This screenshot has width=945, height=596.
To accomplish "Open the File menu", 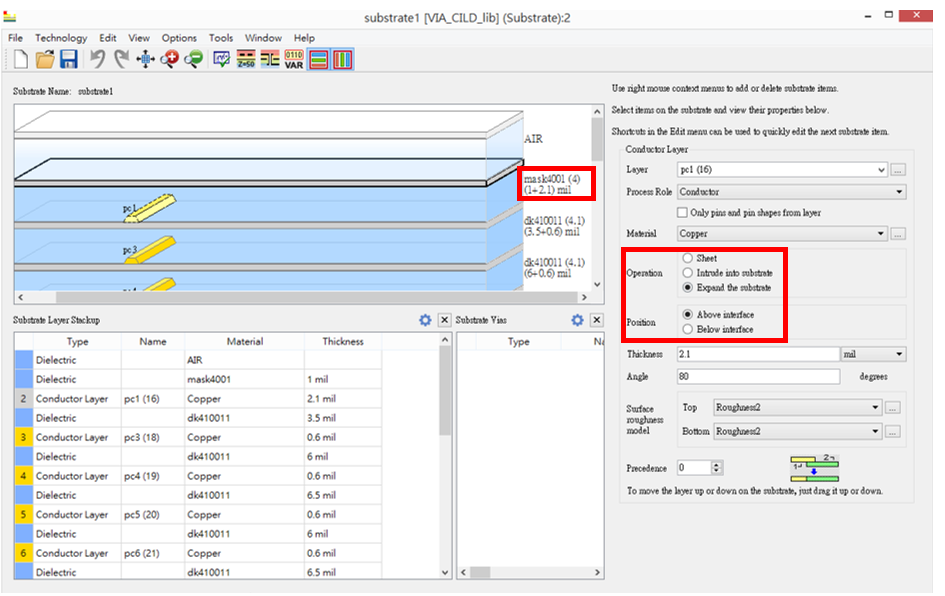I will (15, 37).
